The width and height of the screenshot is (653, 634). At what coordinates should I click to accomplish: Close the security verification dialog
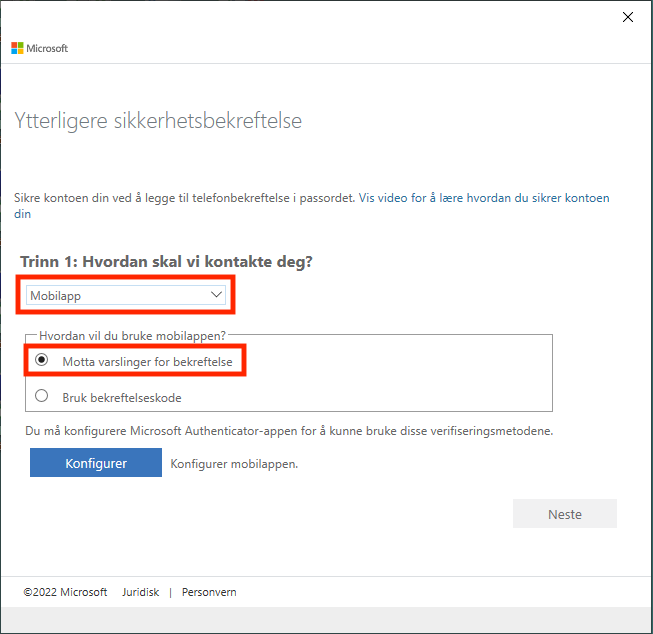[x=628, y=17]
